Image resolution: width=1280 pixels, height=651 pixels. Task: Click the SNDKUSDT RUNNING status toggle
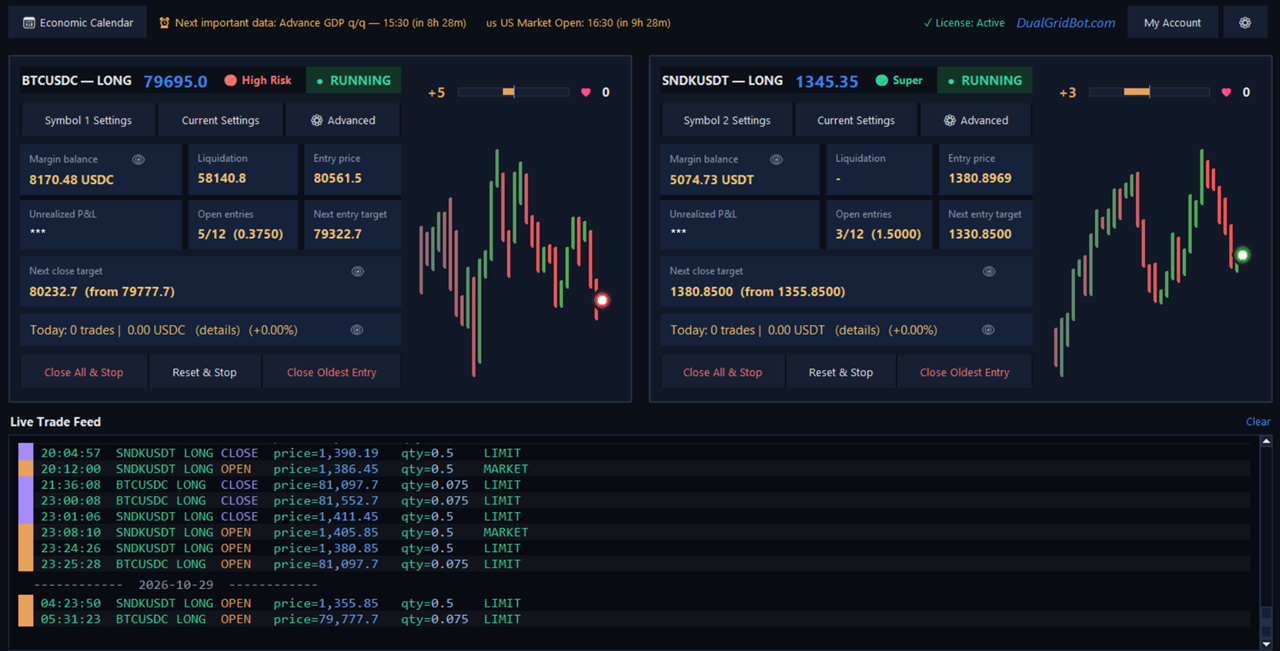(985, 80)
